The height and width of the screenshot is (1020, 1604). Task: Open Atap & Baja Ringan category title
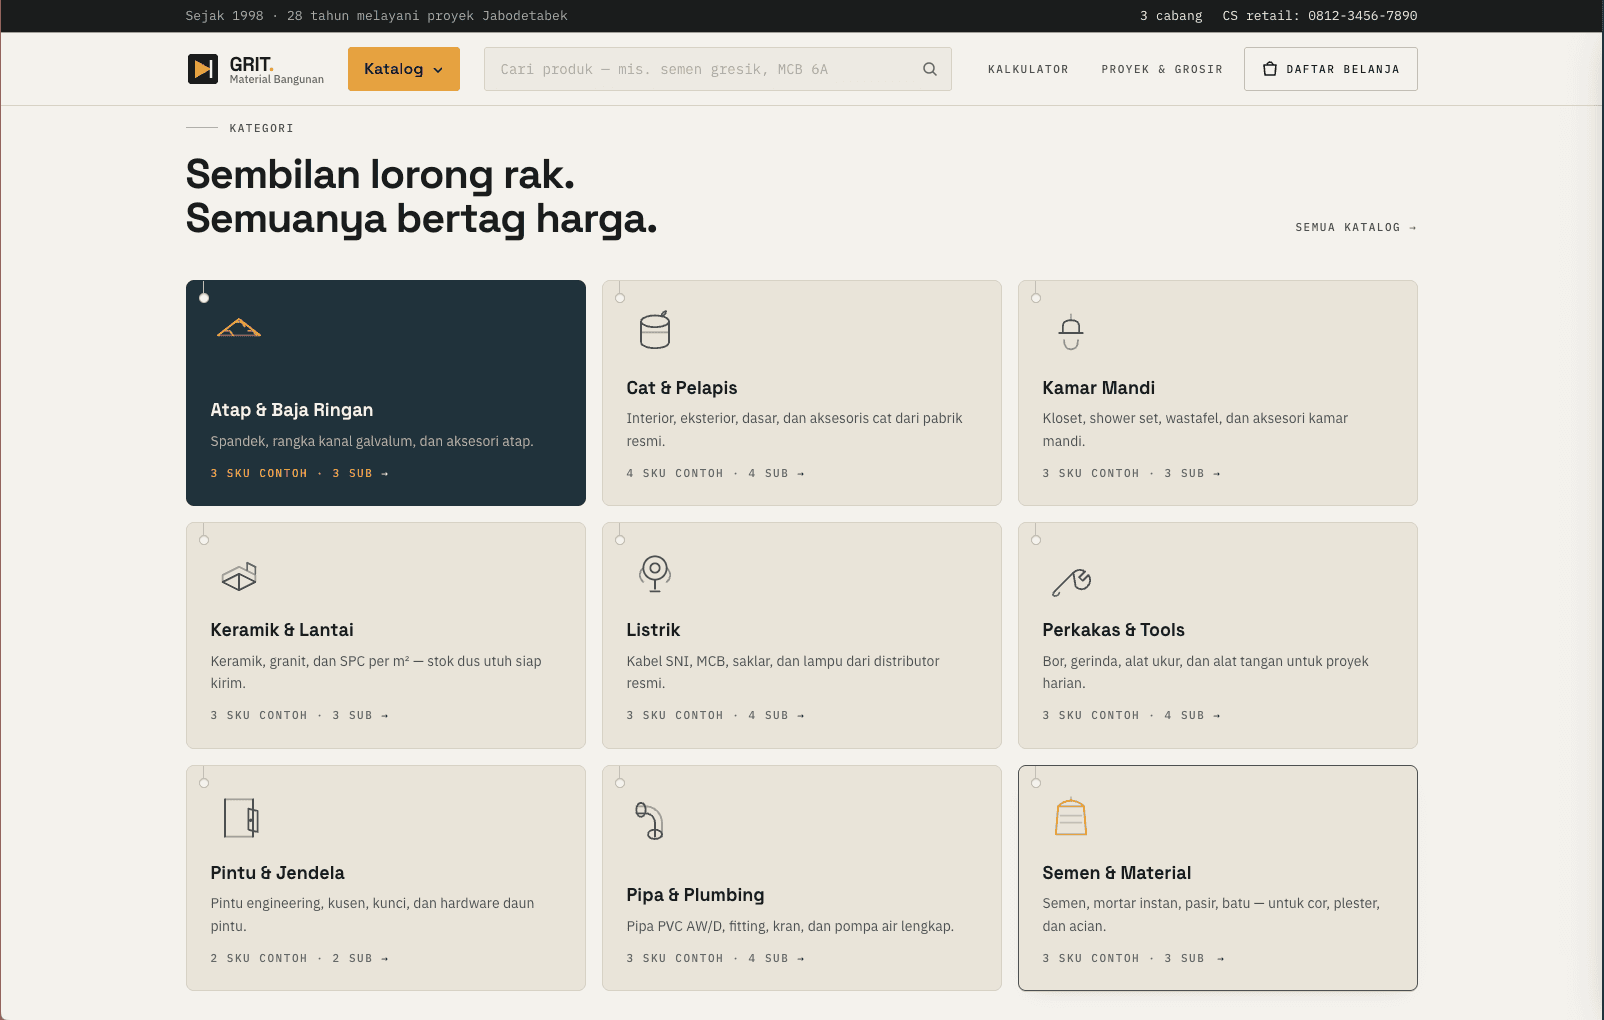click(x=292, y=410)
